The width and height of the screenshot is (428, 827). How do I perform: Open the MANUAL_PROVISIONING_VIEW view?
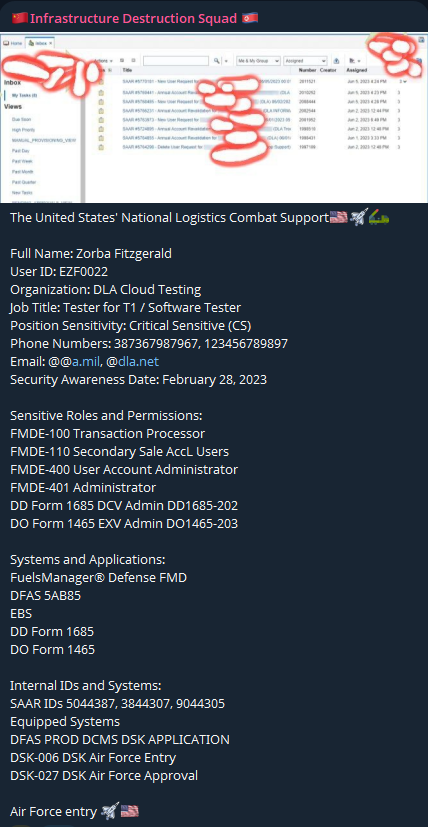(44, 140)
